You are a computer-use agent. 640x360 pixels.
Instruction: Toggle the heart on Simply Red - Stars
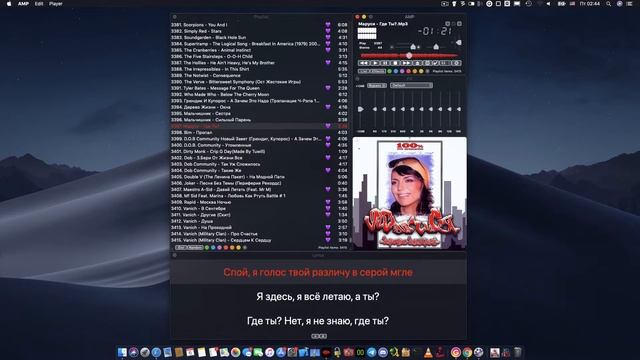(328, 31)
